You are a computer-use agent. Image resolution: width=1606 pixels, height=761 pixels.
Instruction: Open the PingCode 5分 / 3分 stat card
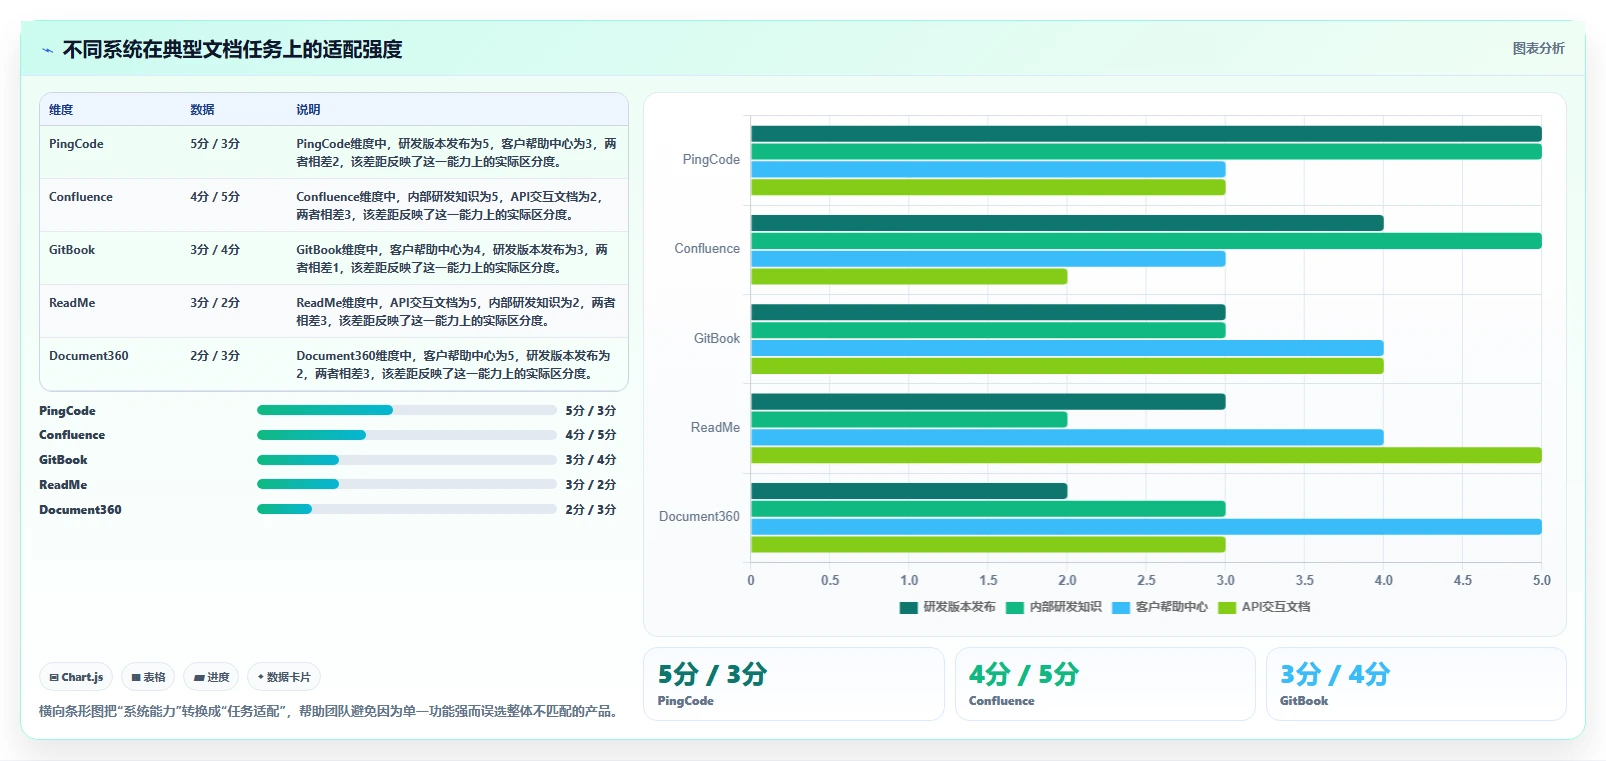(x=794, y=684)
